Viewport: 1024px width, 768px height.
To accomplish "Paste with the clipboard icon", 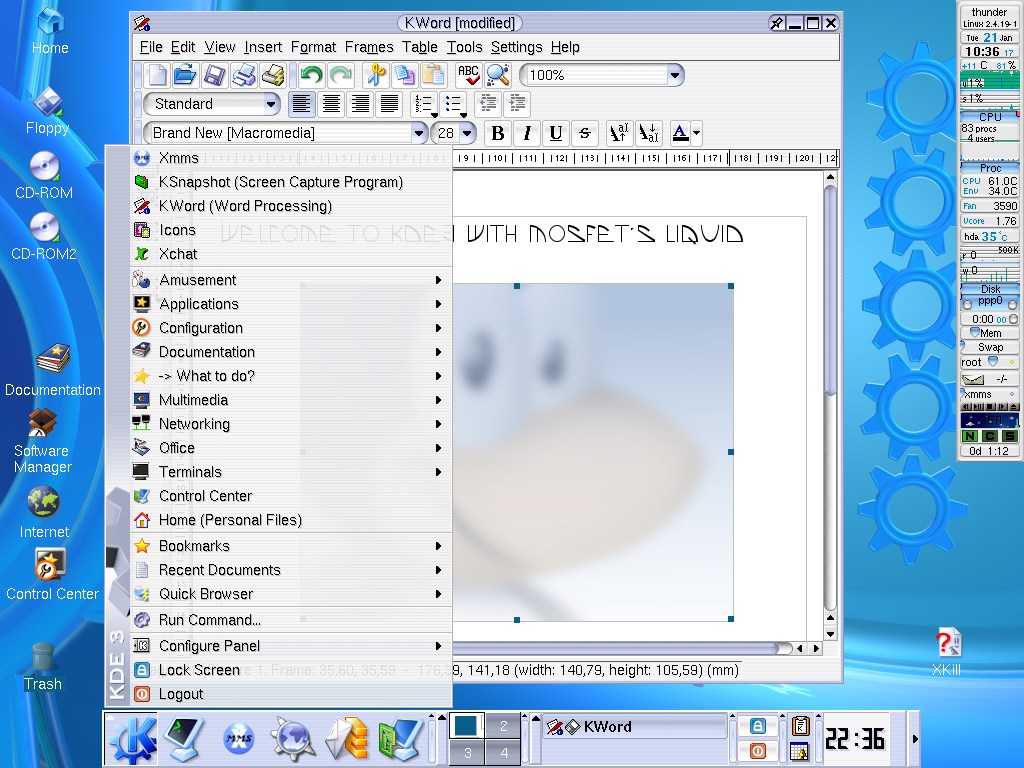I will pyautogui.click(x=434, y=75).
